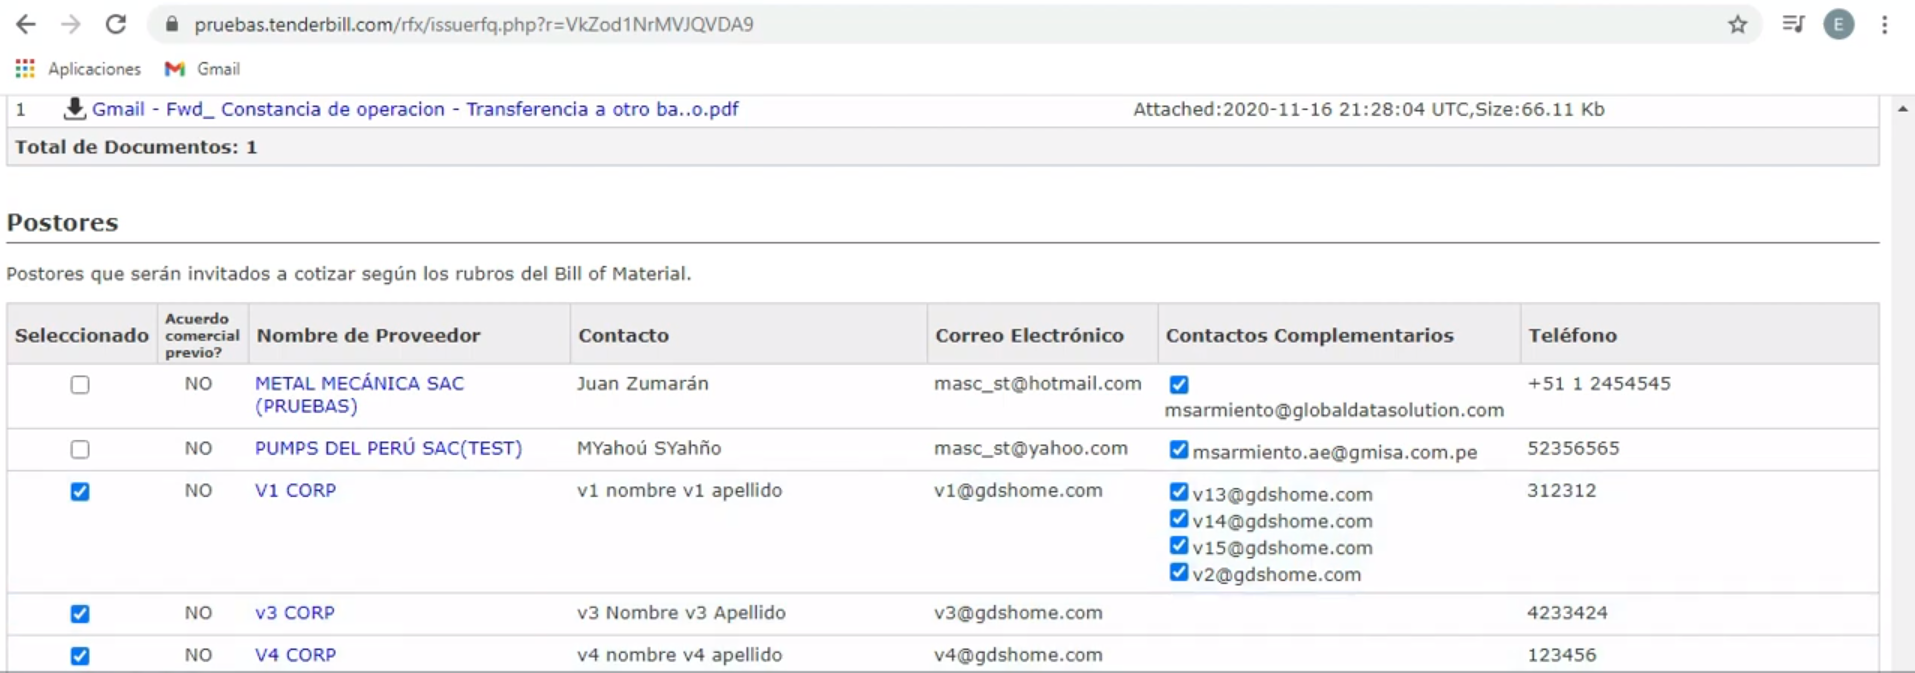Select the PUMPS DEL PERÚ SAC supplier checkbox
This screenshot has width=1915, height=673.
point(80,450)
